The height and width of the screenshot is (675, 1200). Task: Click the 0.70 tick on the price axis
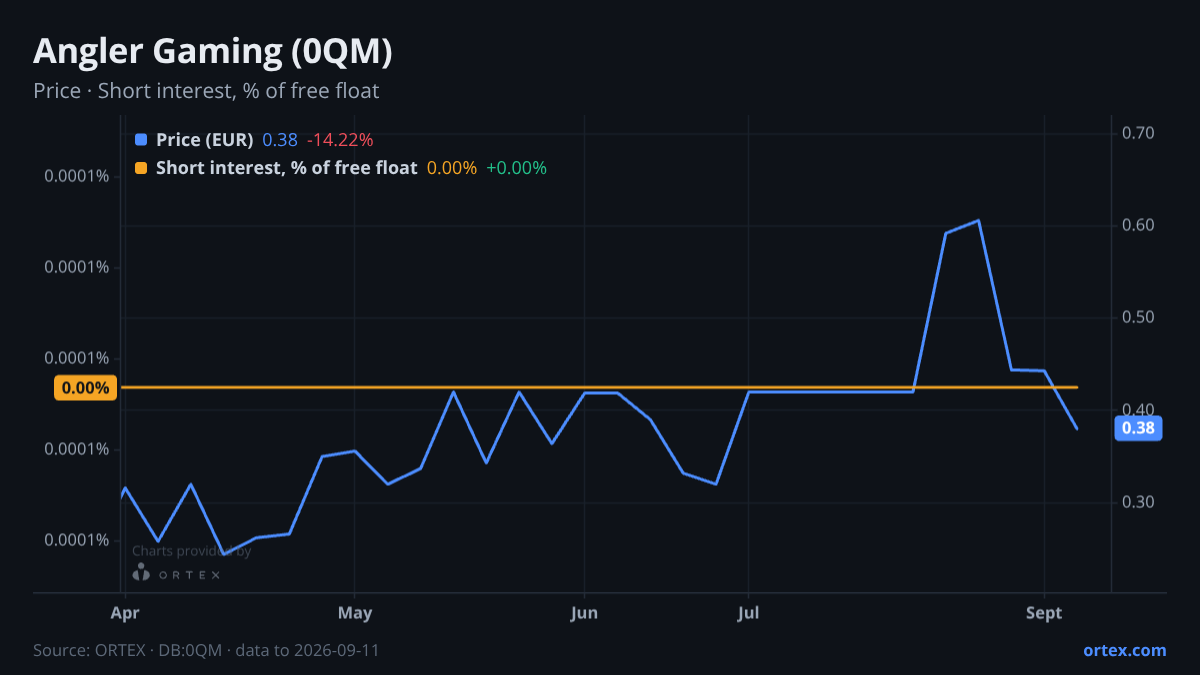point(1139,134)
